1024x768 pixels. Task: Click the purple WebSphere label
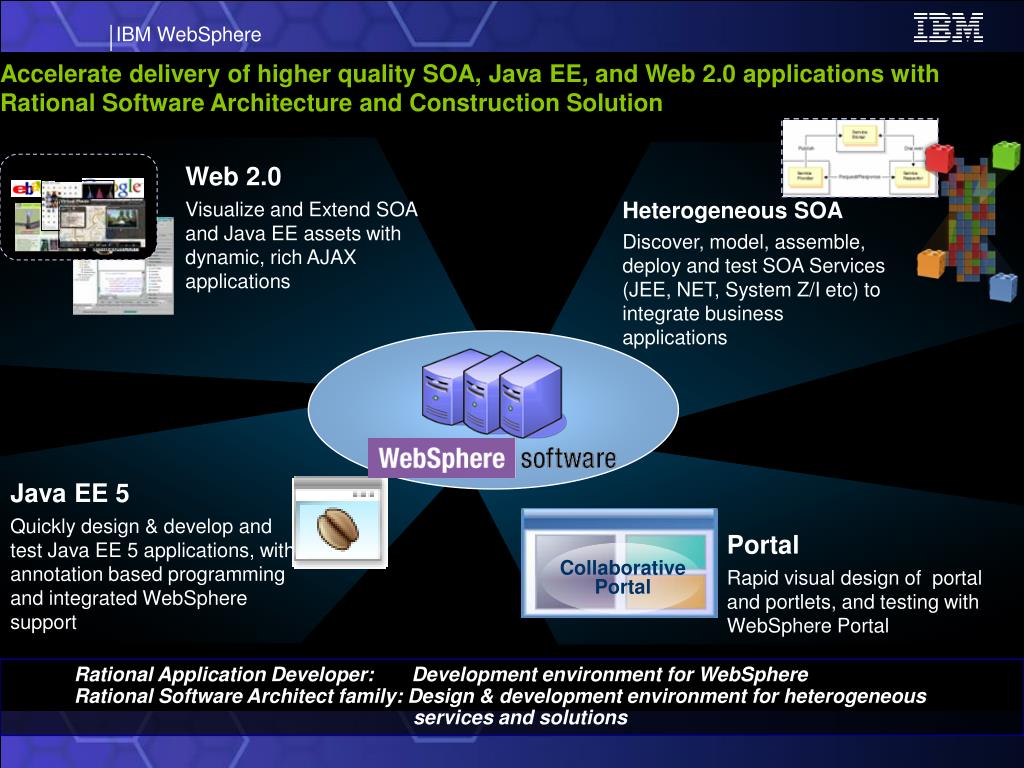(441, 458)
